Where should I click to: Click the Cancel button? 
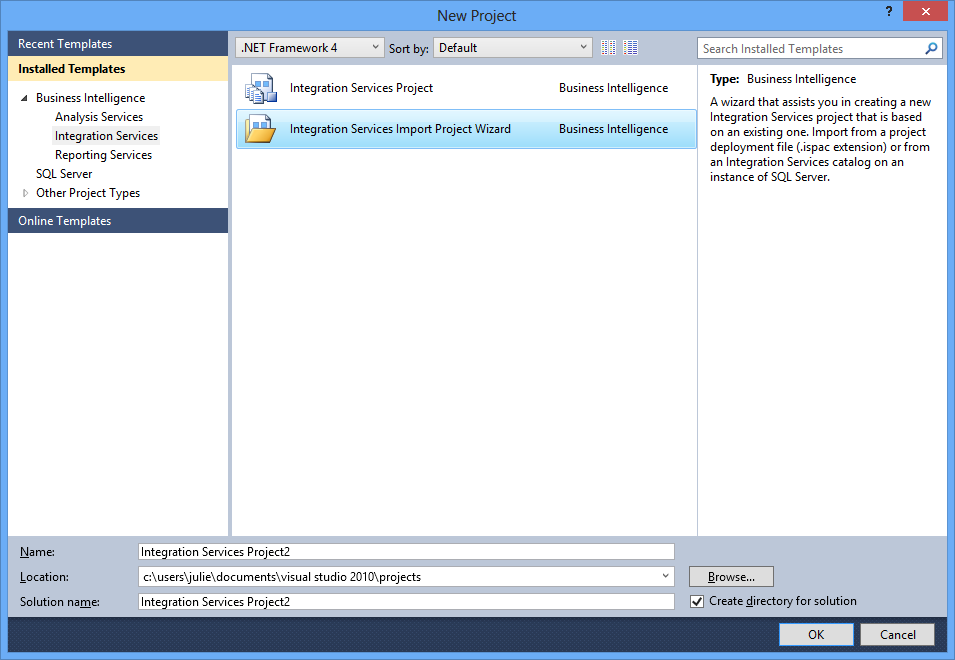click(x=897, y=634)
